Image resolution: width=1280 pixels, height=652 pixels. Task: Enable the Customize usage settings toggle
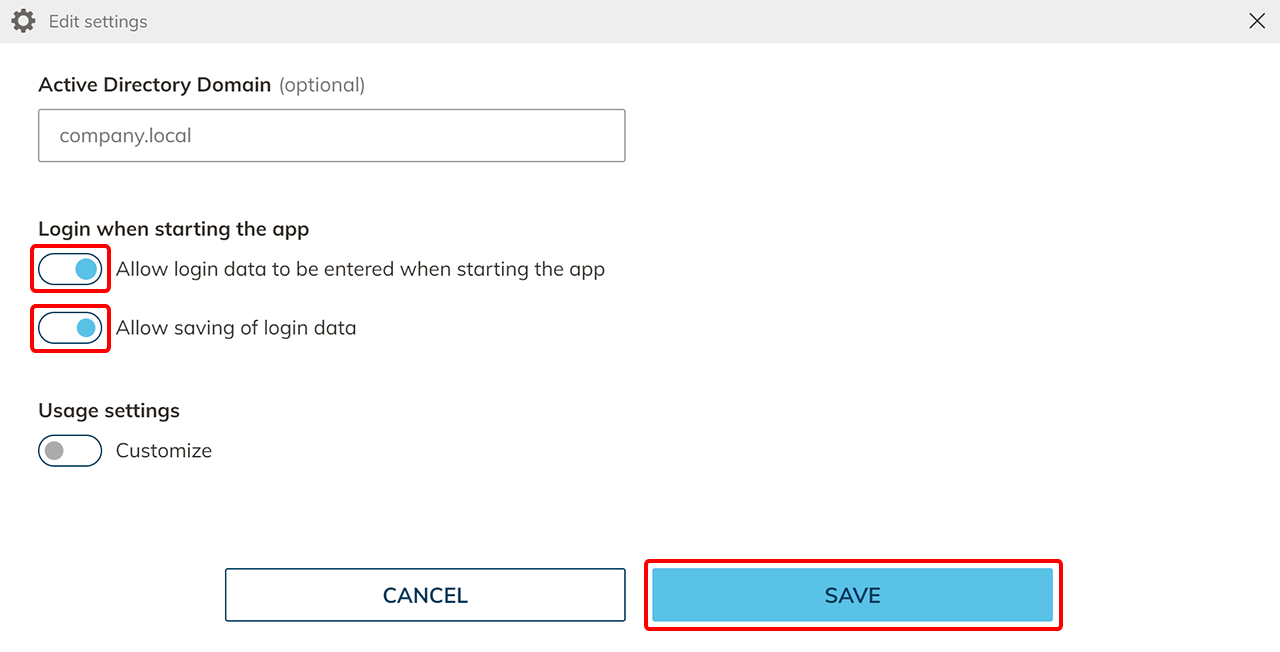[70, 451]
